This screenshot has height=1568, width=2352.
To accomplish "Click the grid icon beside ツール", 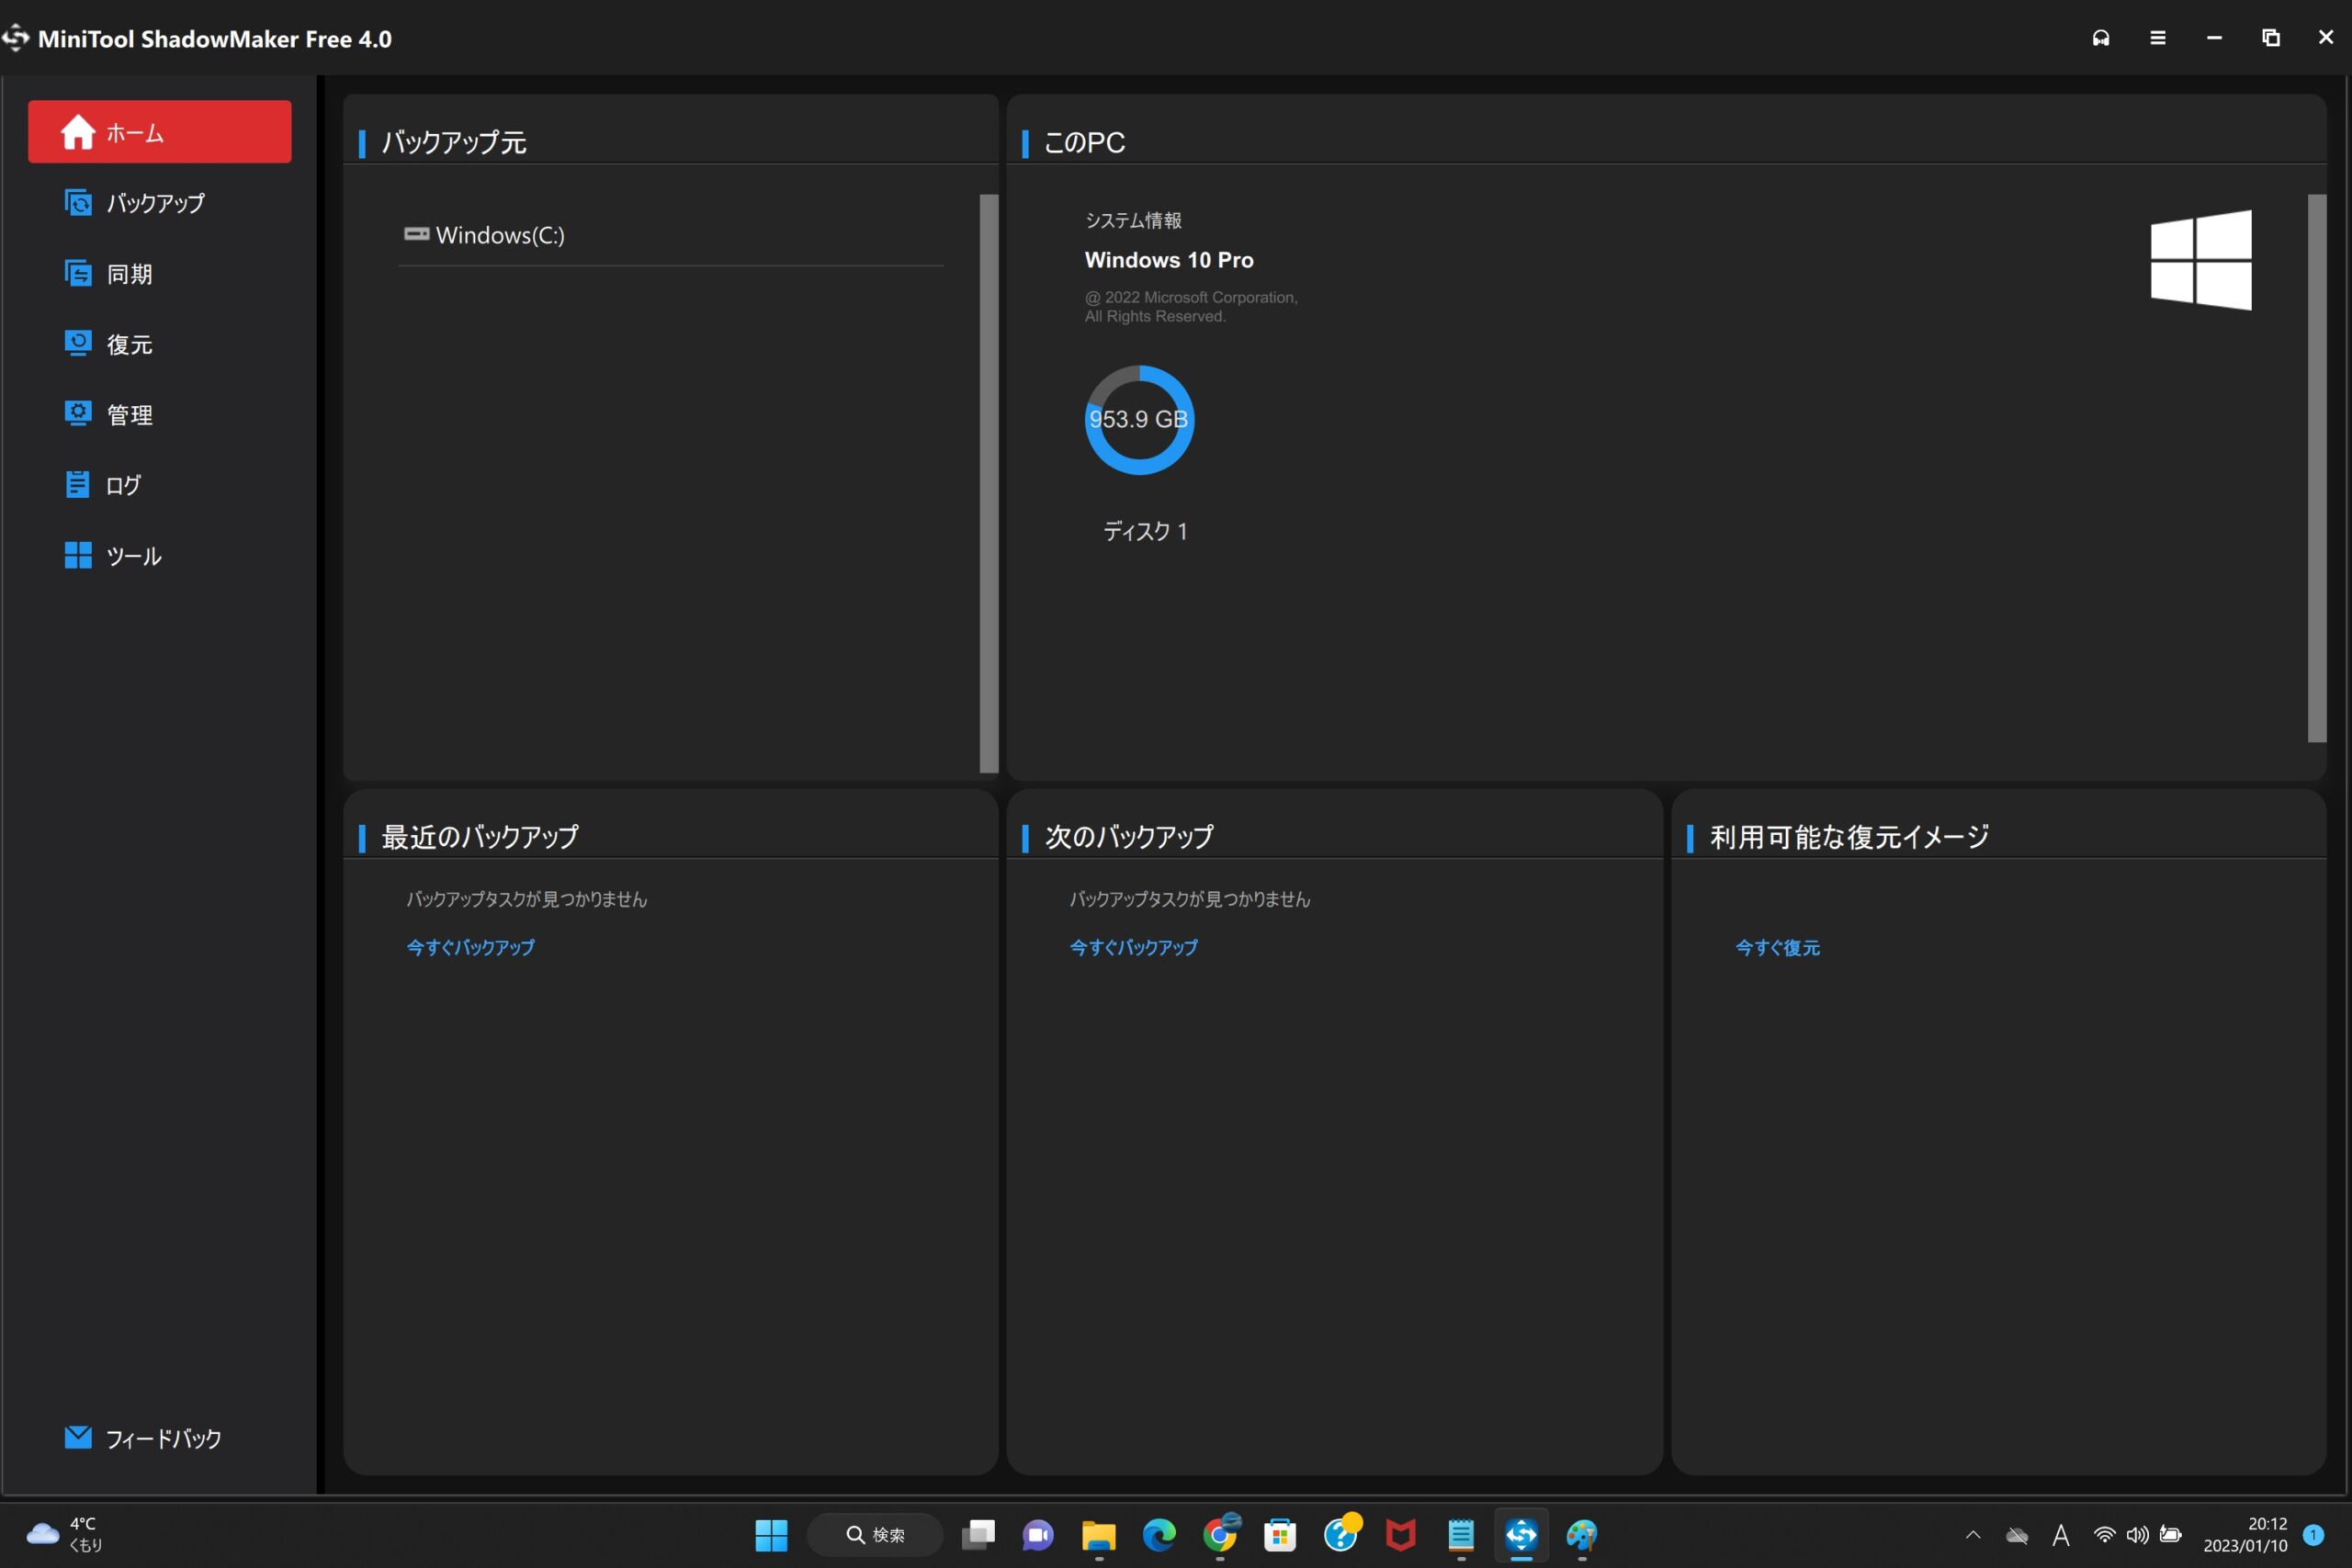I will pyautogui.click(x=78, y=554).
